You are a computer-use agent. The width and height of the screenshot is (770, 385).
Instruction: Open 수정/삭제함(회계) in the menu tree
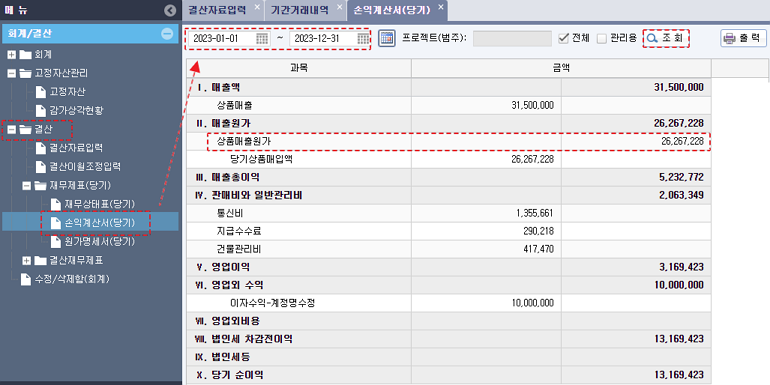pos(72,279)
